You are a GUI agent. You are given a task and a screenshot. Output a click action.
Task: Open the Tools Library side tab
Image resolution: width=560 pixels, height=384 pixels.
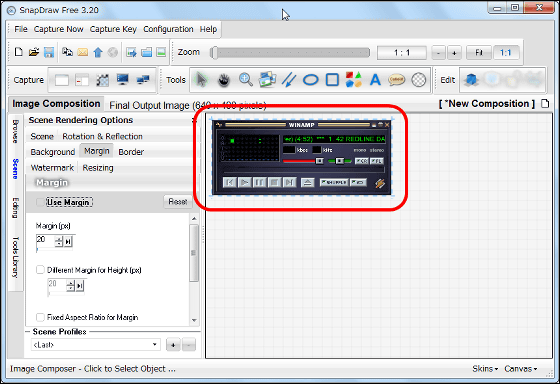point(15,257)
